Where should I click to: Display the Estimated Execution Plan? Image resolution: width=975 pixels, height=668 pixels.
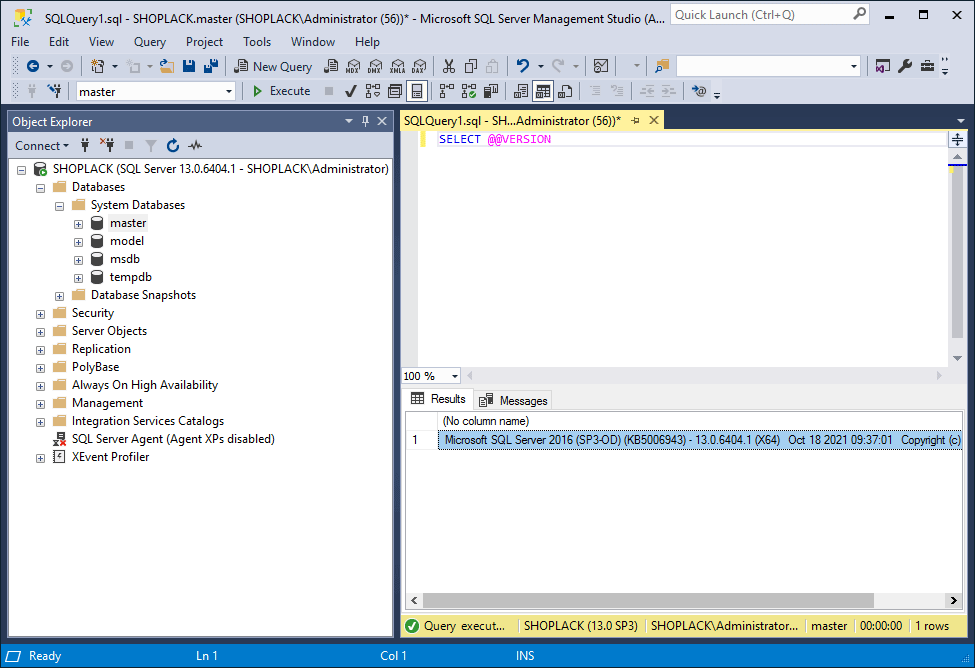(x=372, y=91)
